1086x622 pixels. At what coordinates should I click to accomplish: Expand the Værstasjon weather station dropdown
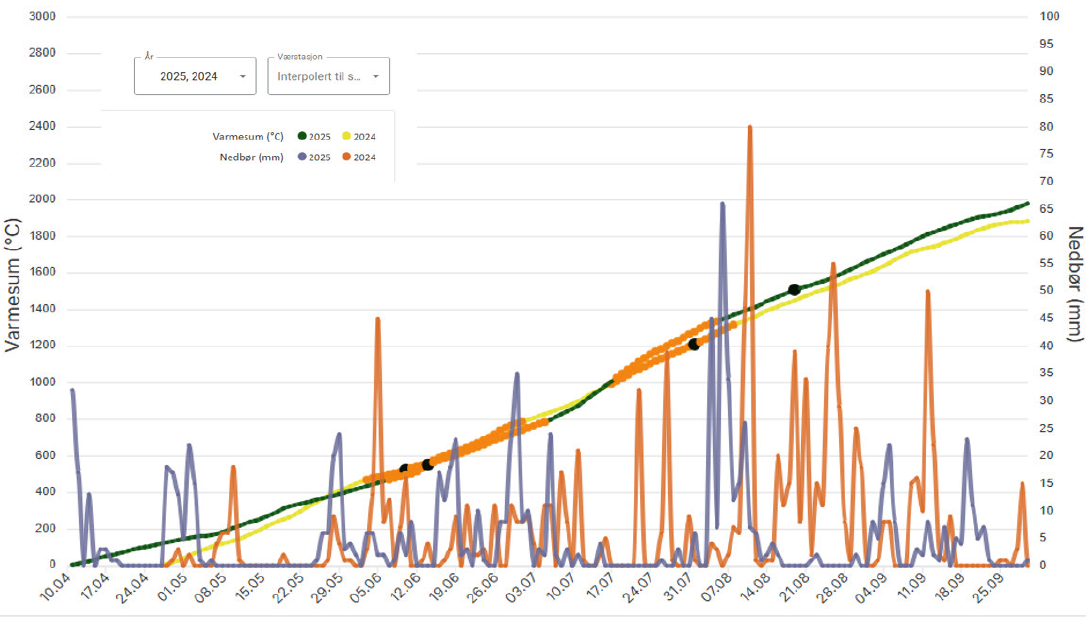(328, 76)
